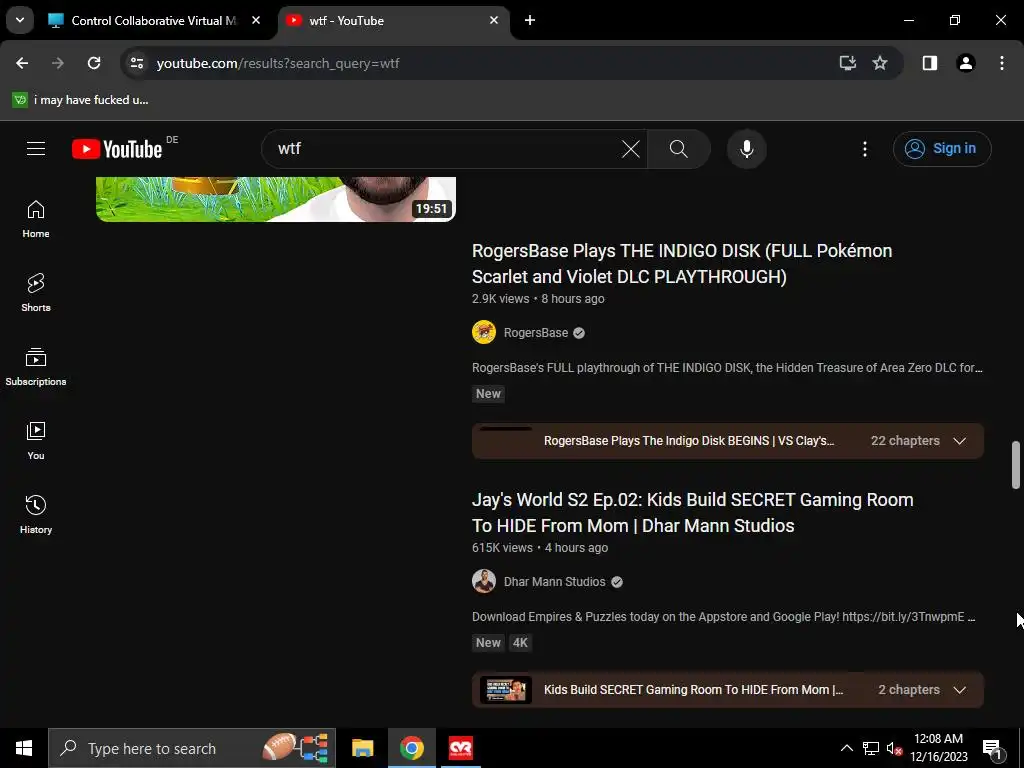Click the browser address bar URL

(278, 63)
